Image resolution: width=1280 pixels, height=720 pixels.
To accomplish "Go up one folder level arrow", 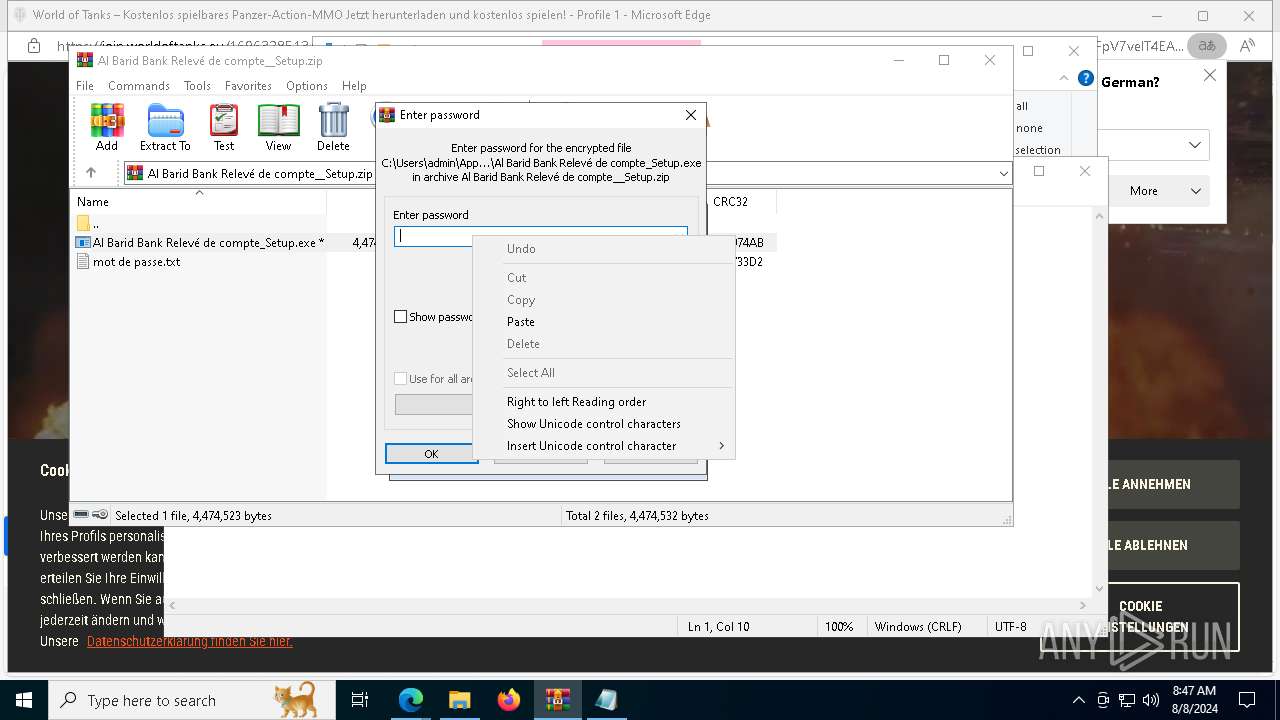I will point(91,173).
